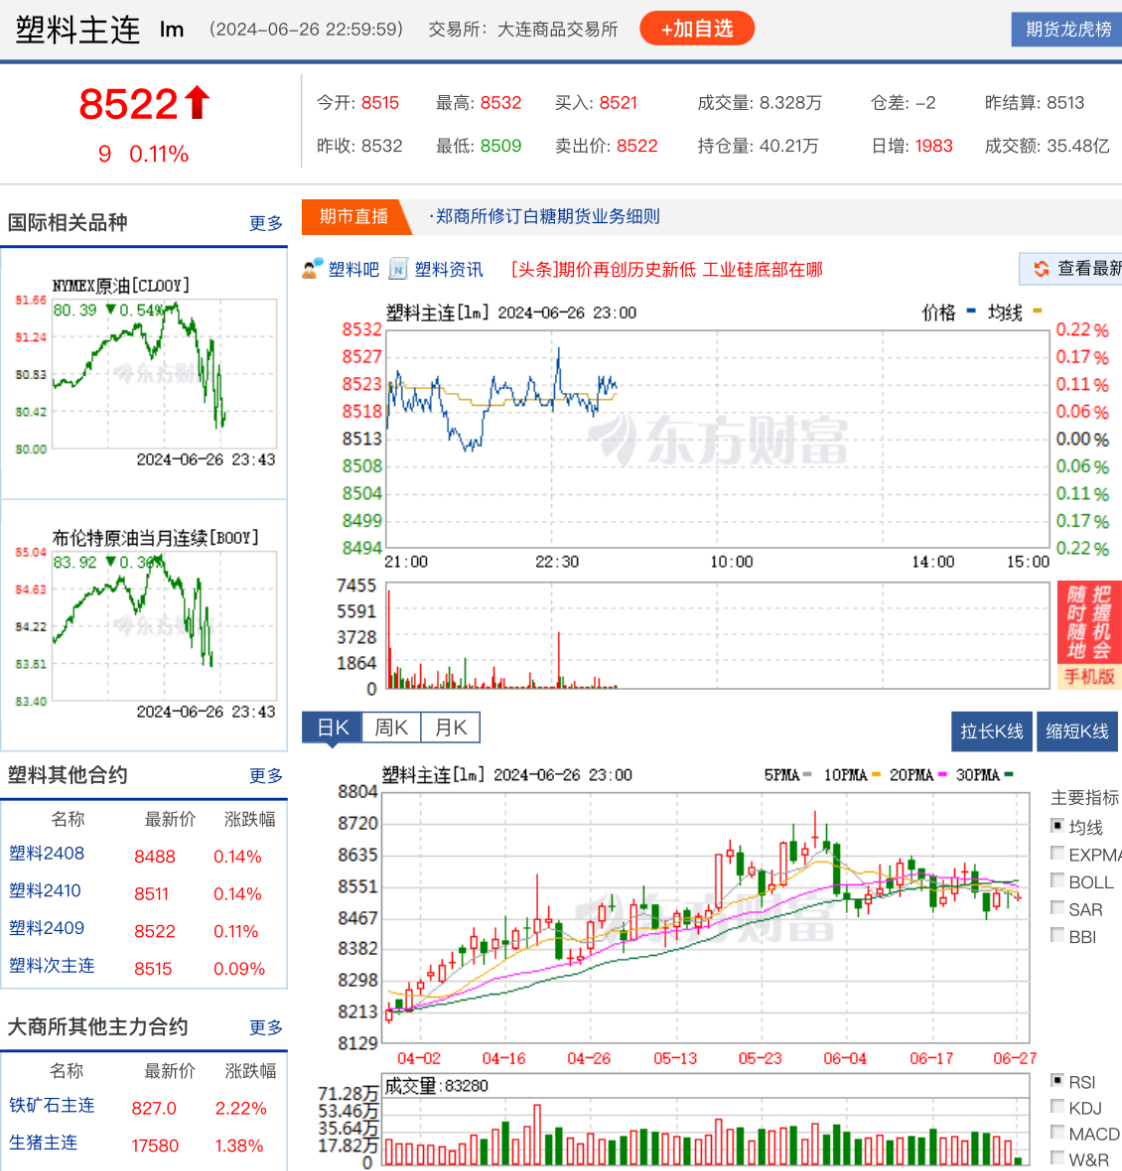Enable the EXPMA indicator checkbox
1122x1171 pixels.
tap(1058, 853)
